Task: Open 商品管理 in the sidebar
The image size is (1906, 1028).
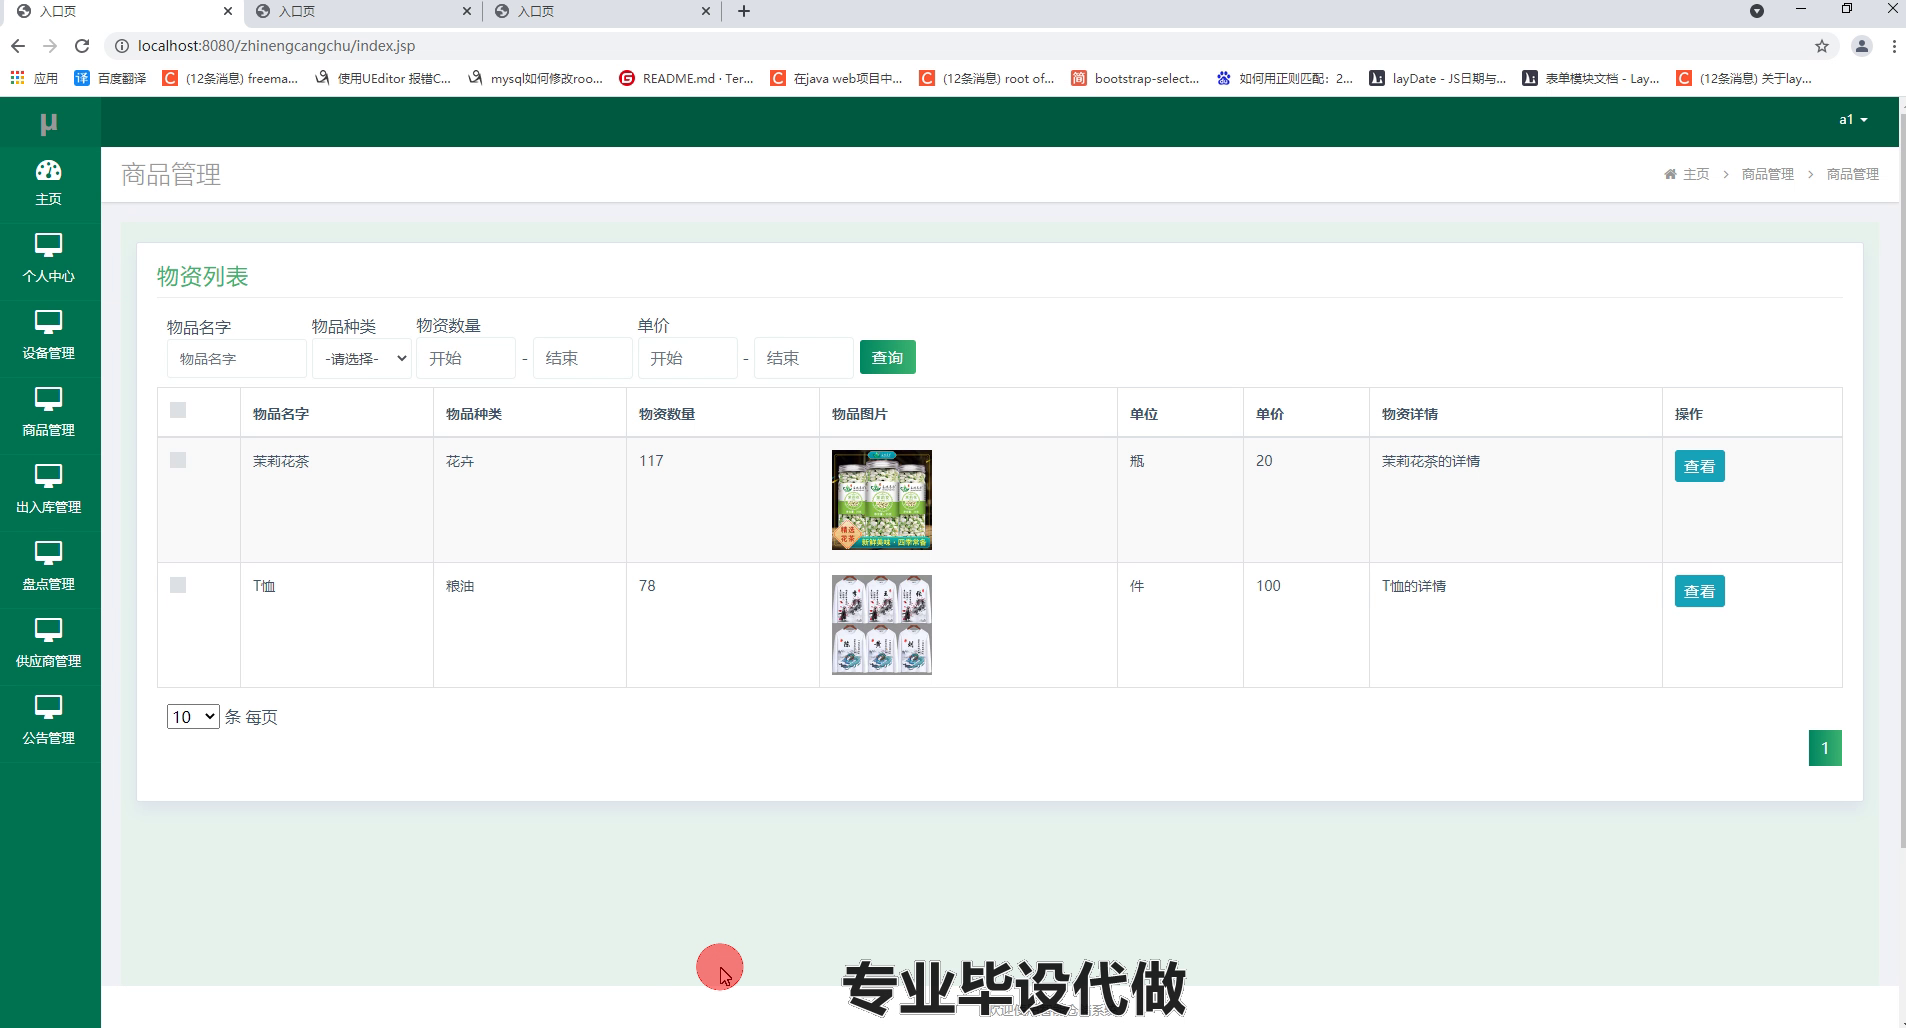Action: [49, 413]
